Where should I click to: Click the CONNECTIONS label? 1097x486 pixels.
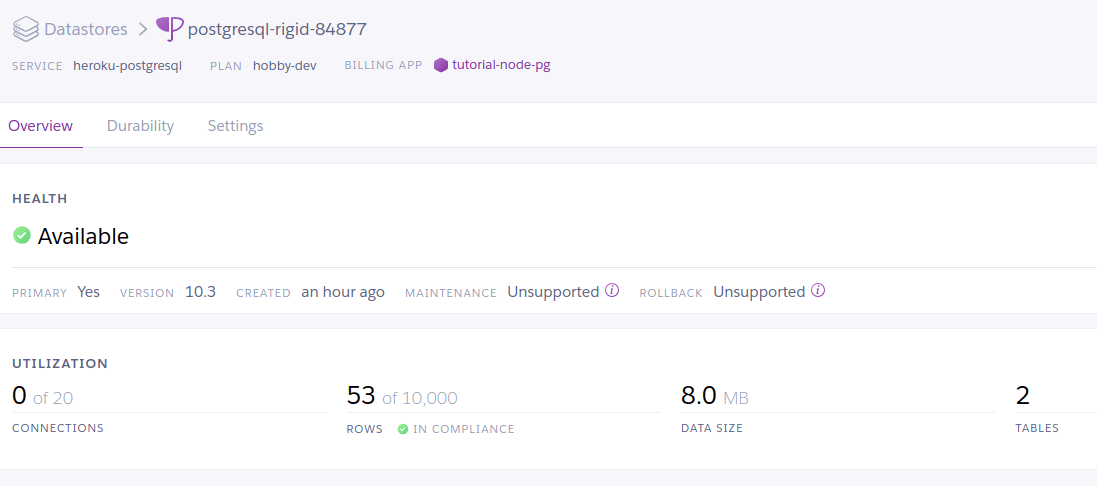point(58,428)
